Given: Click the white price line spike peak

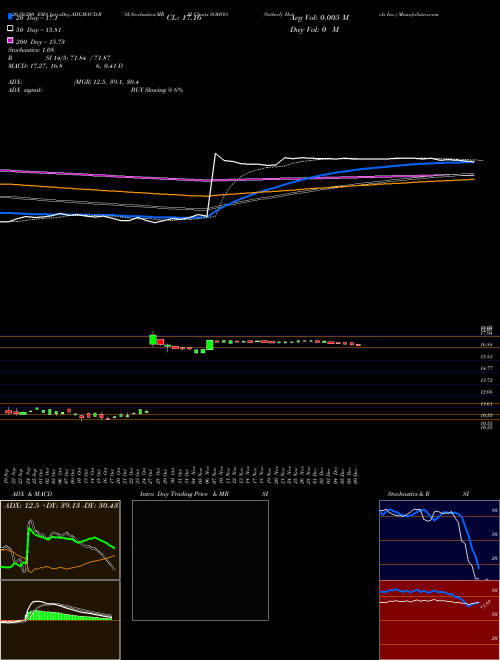Looking at the screenshot, I should (x=215, y=154).
